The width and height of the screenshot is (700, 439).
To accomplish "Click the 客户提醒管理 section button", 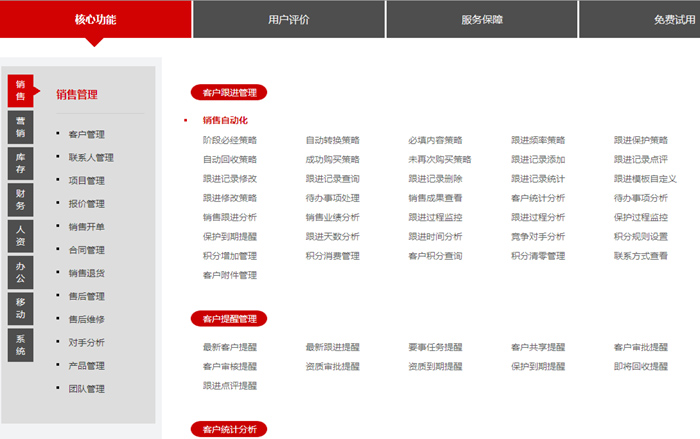I will coord(229,319).
